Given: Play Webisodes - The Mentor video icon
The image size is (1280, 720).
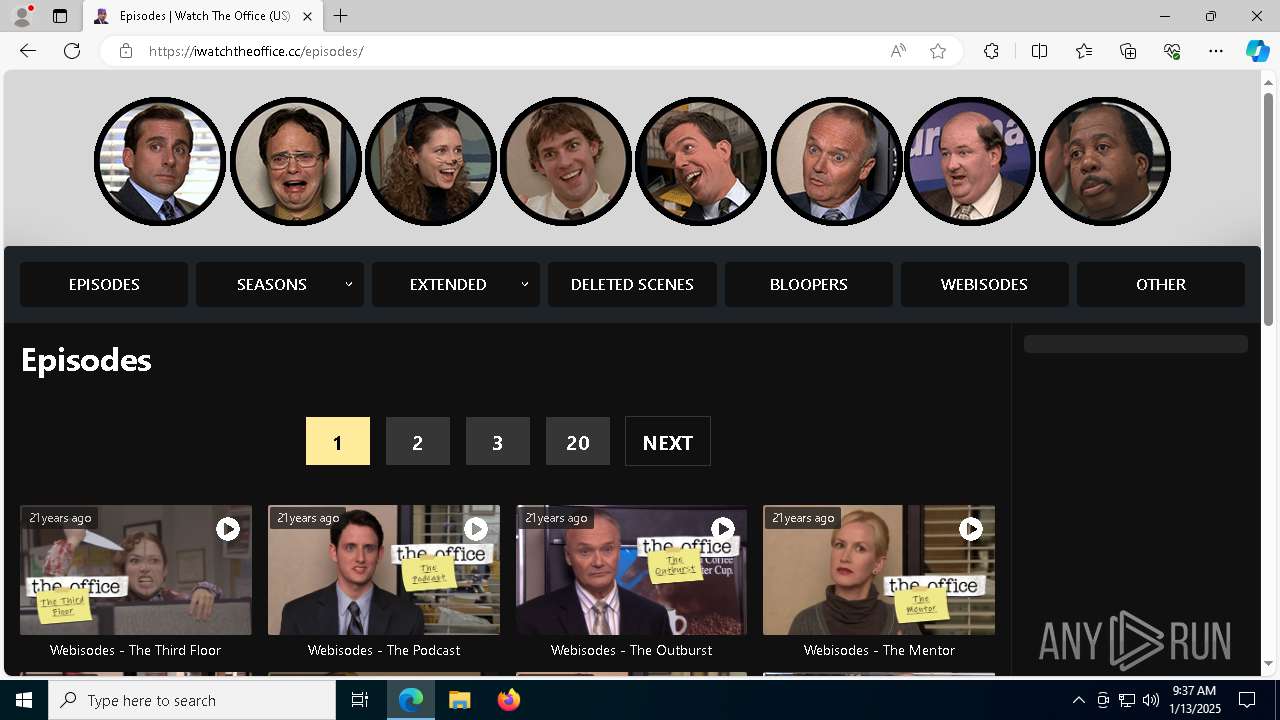Looking at the screenshot, I should pyautogui.click(x=971, y=529).
